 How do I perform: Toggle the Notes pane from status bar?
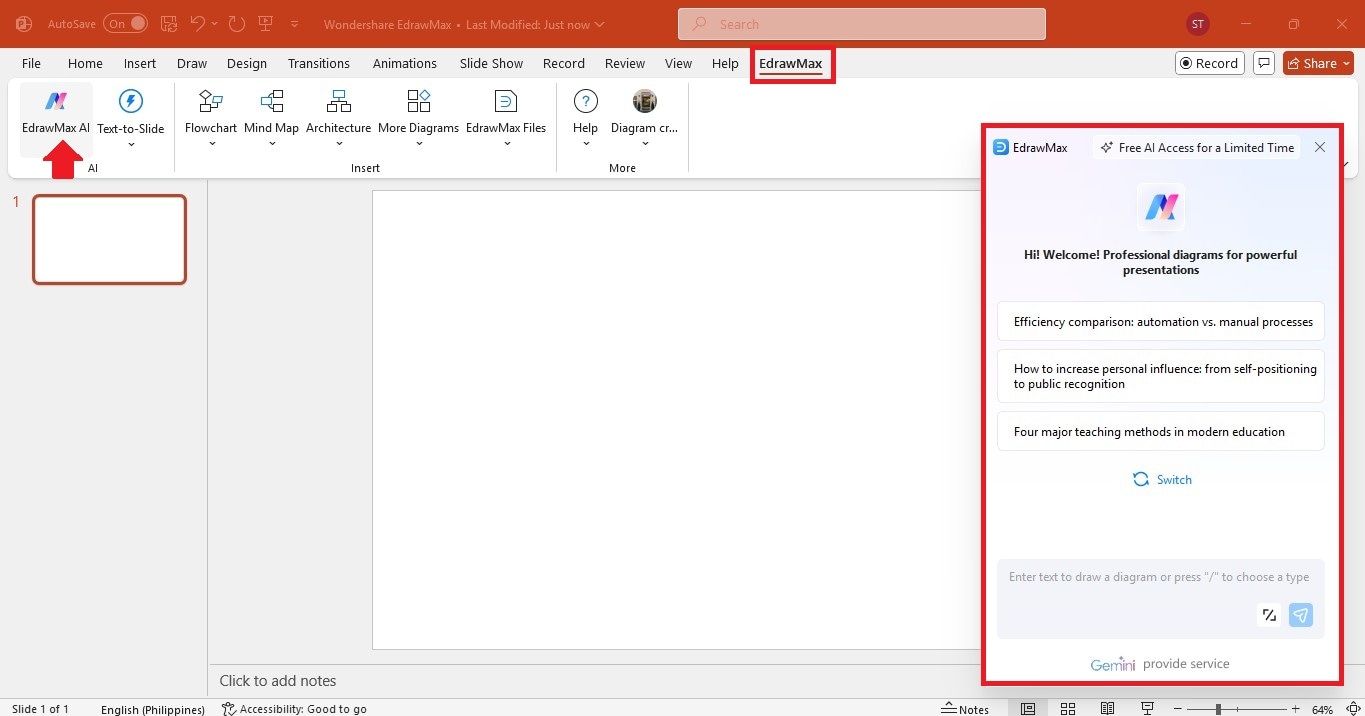pos(966,709)
